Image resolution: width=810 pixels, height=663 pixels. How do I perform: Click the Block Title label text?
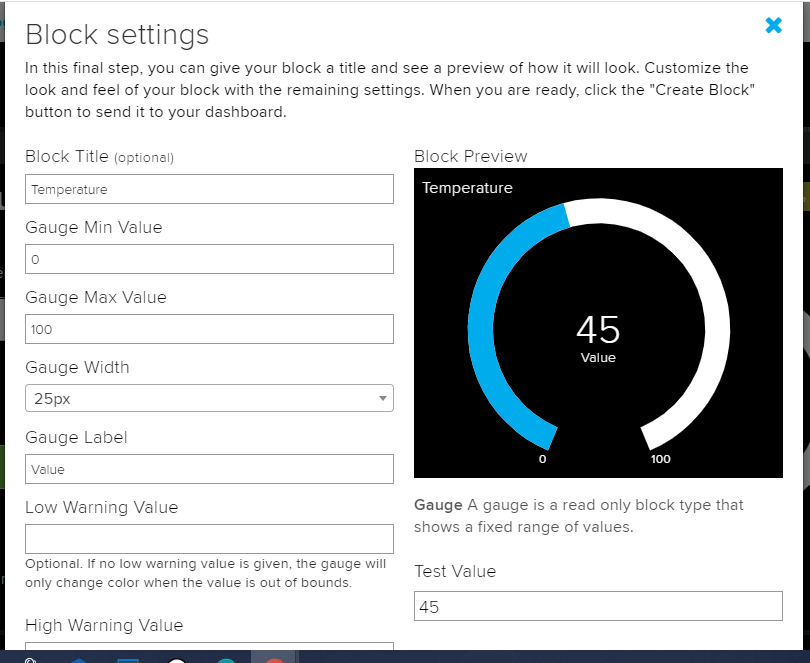coord(61,157)
